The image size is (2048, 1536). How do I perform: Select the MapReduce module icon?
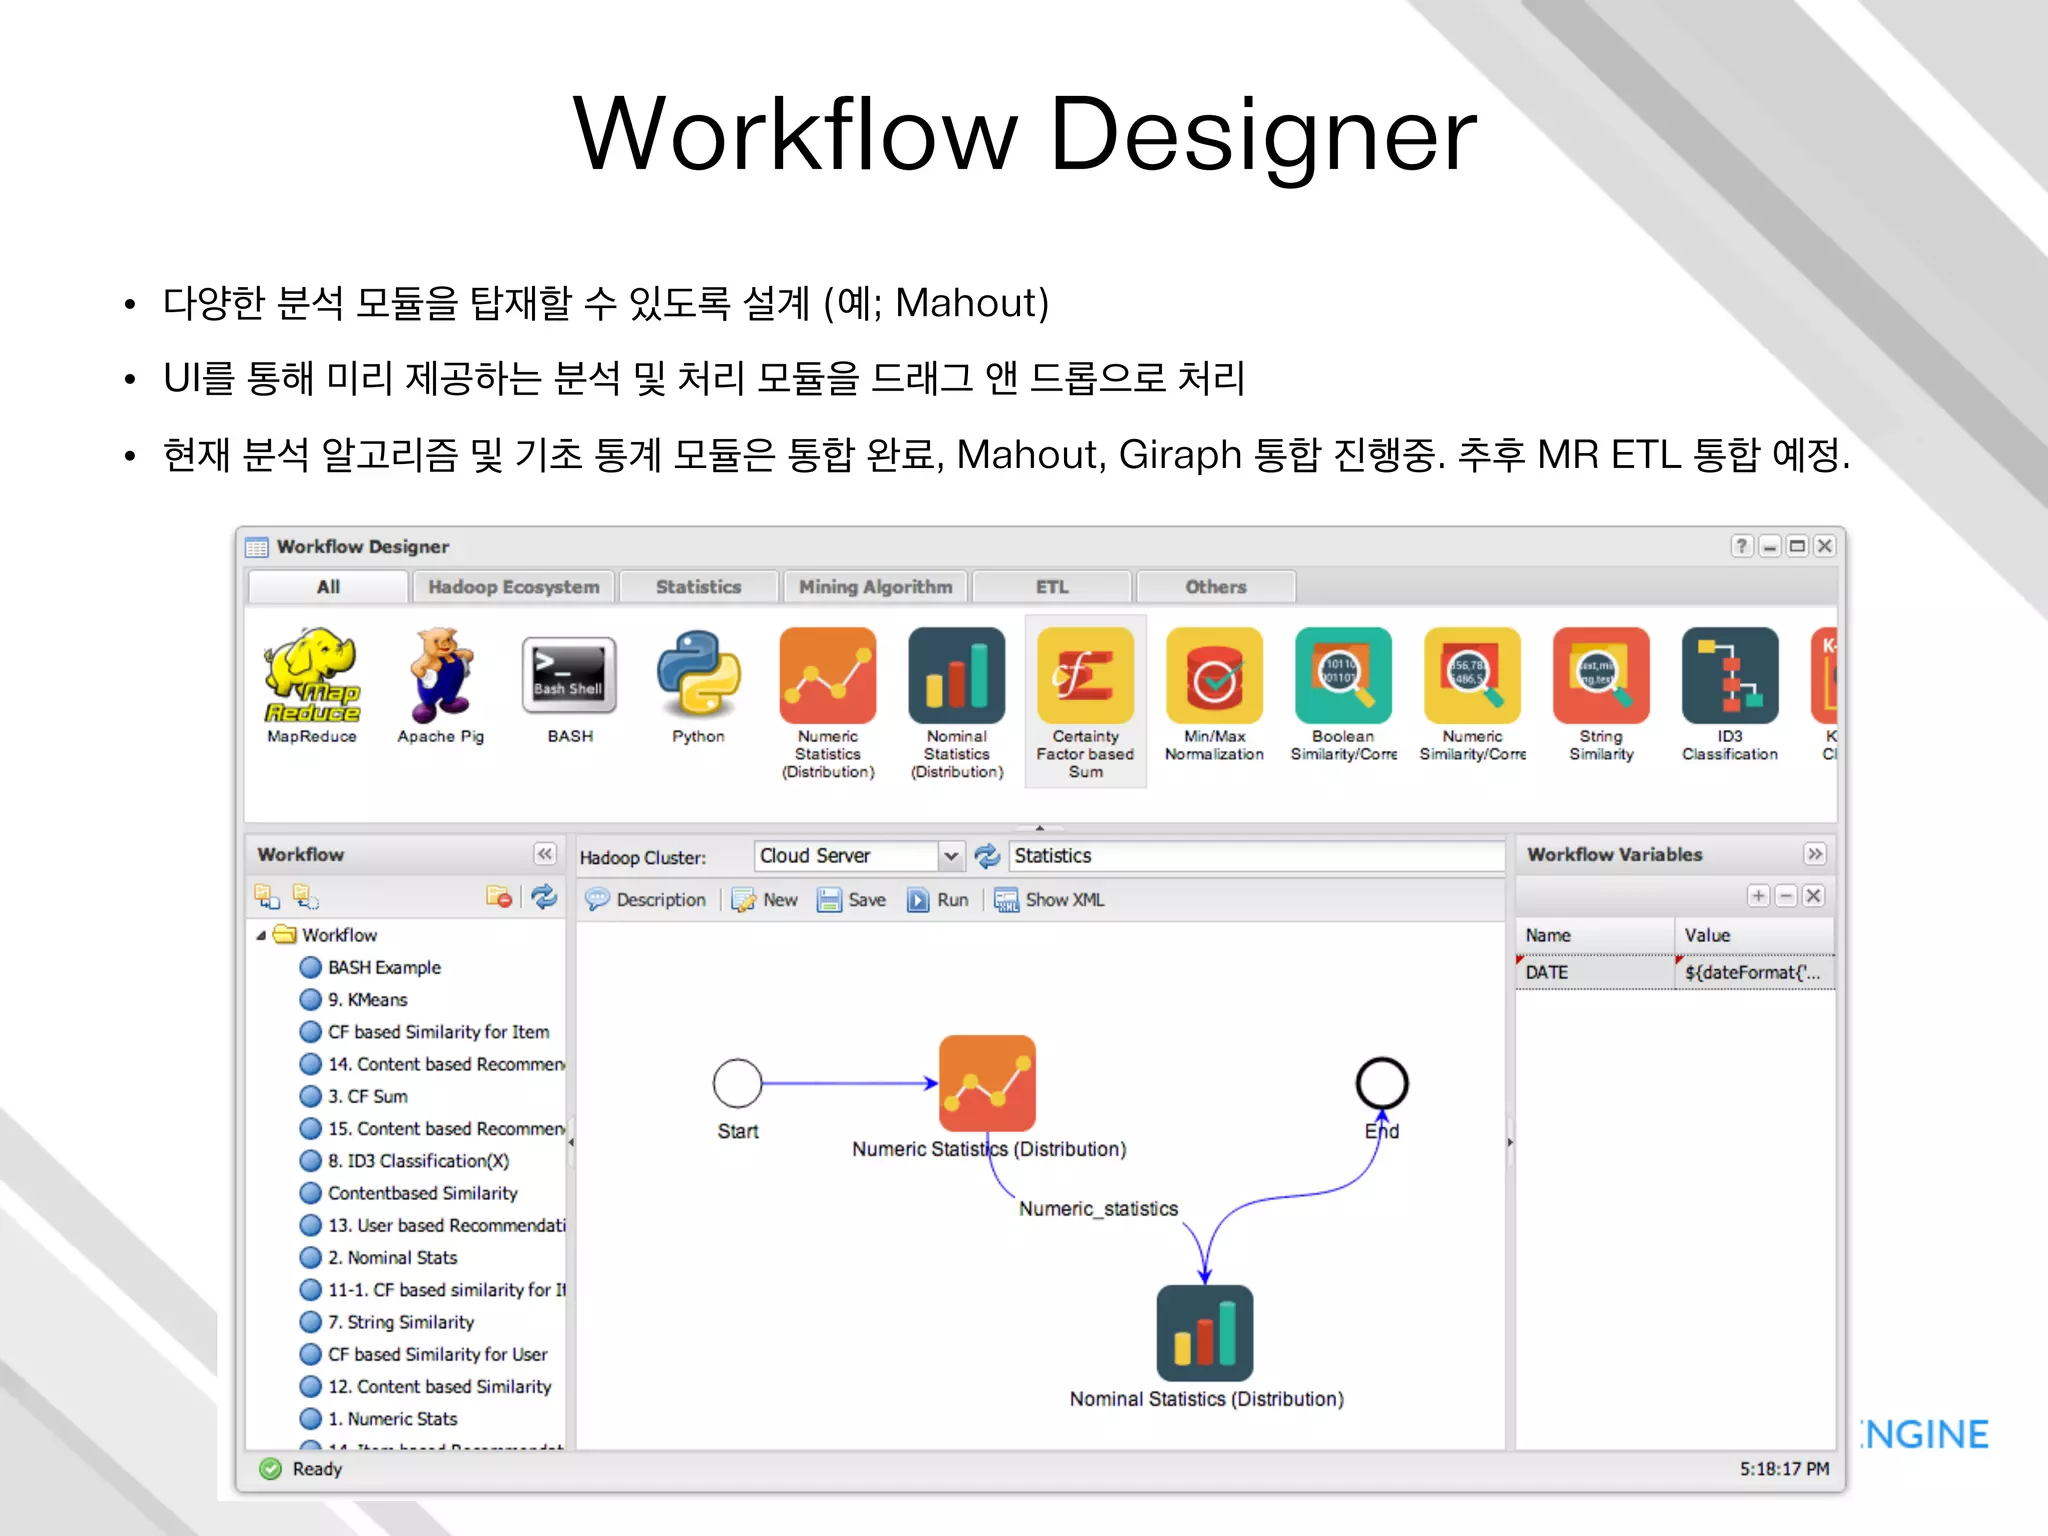(x=312, y=676)
